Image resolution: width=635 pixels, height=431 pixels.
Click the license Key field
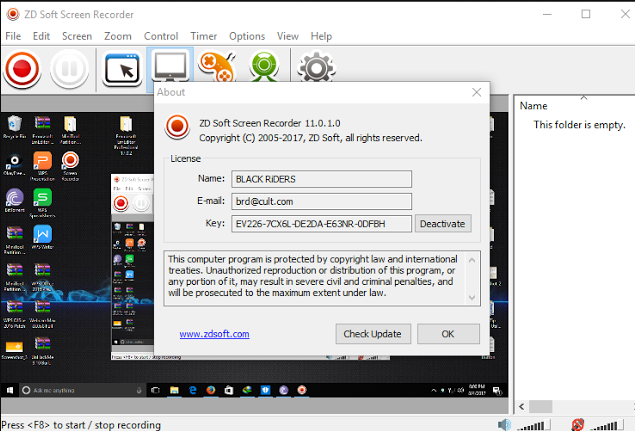(x=322, y=224)
